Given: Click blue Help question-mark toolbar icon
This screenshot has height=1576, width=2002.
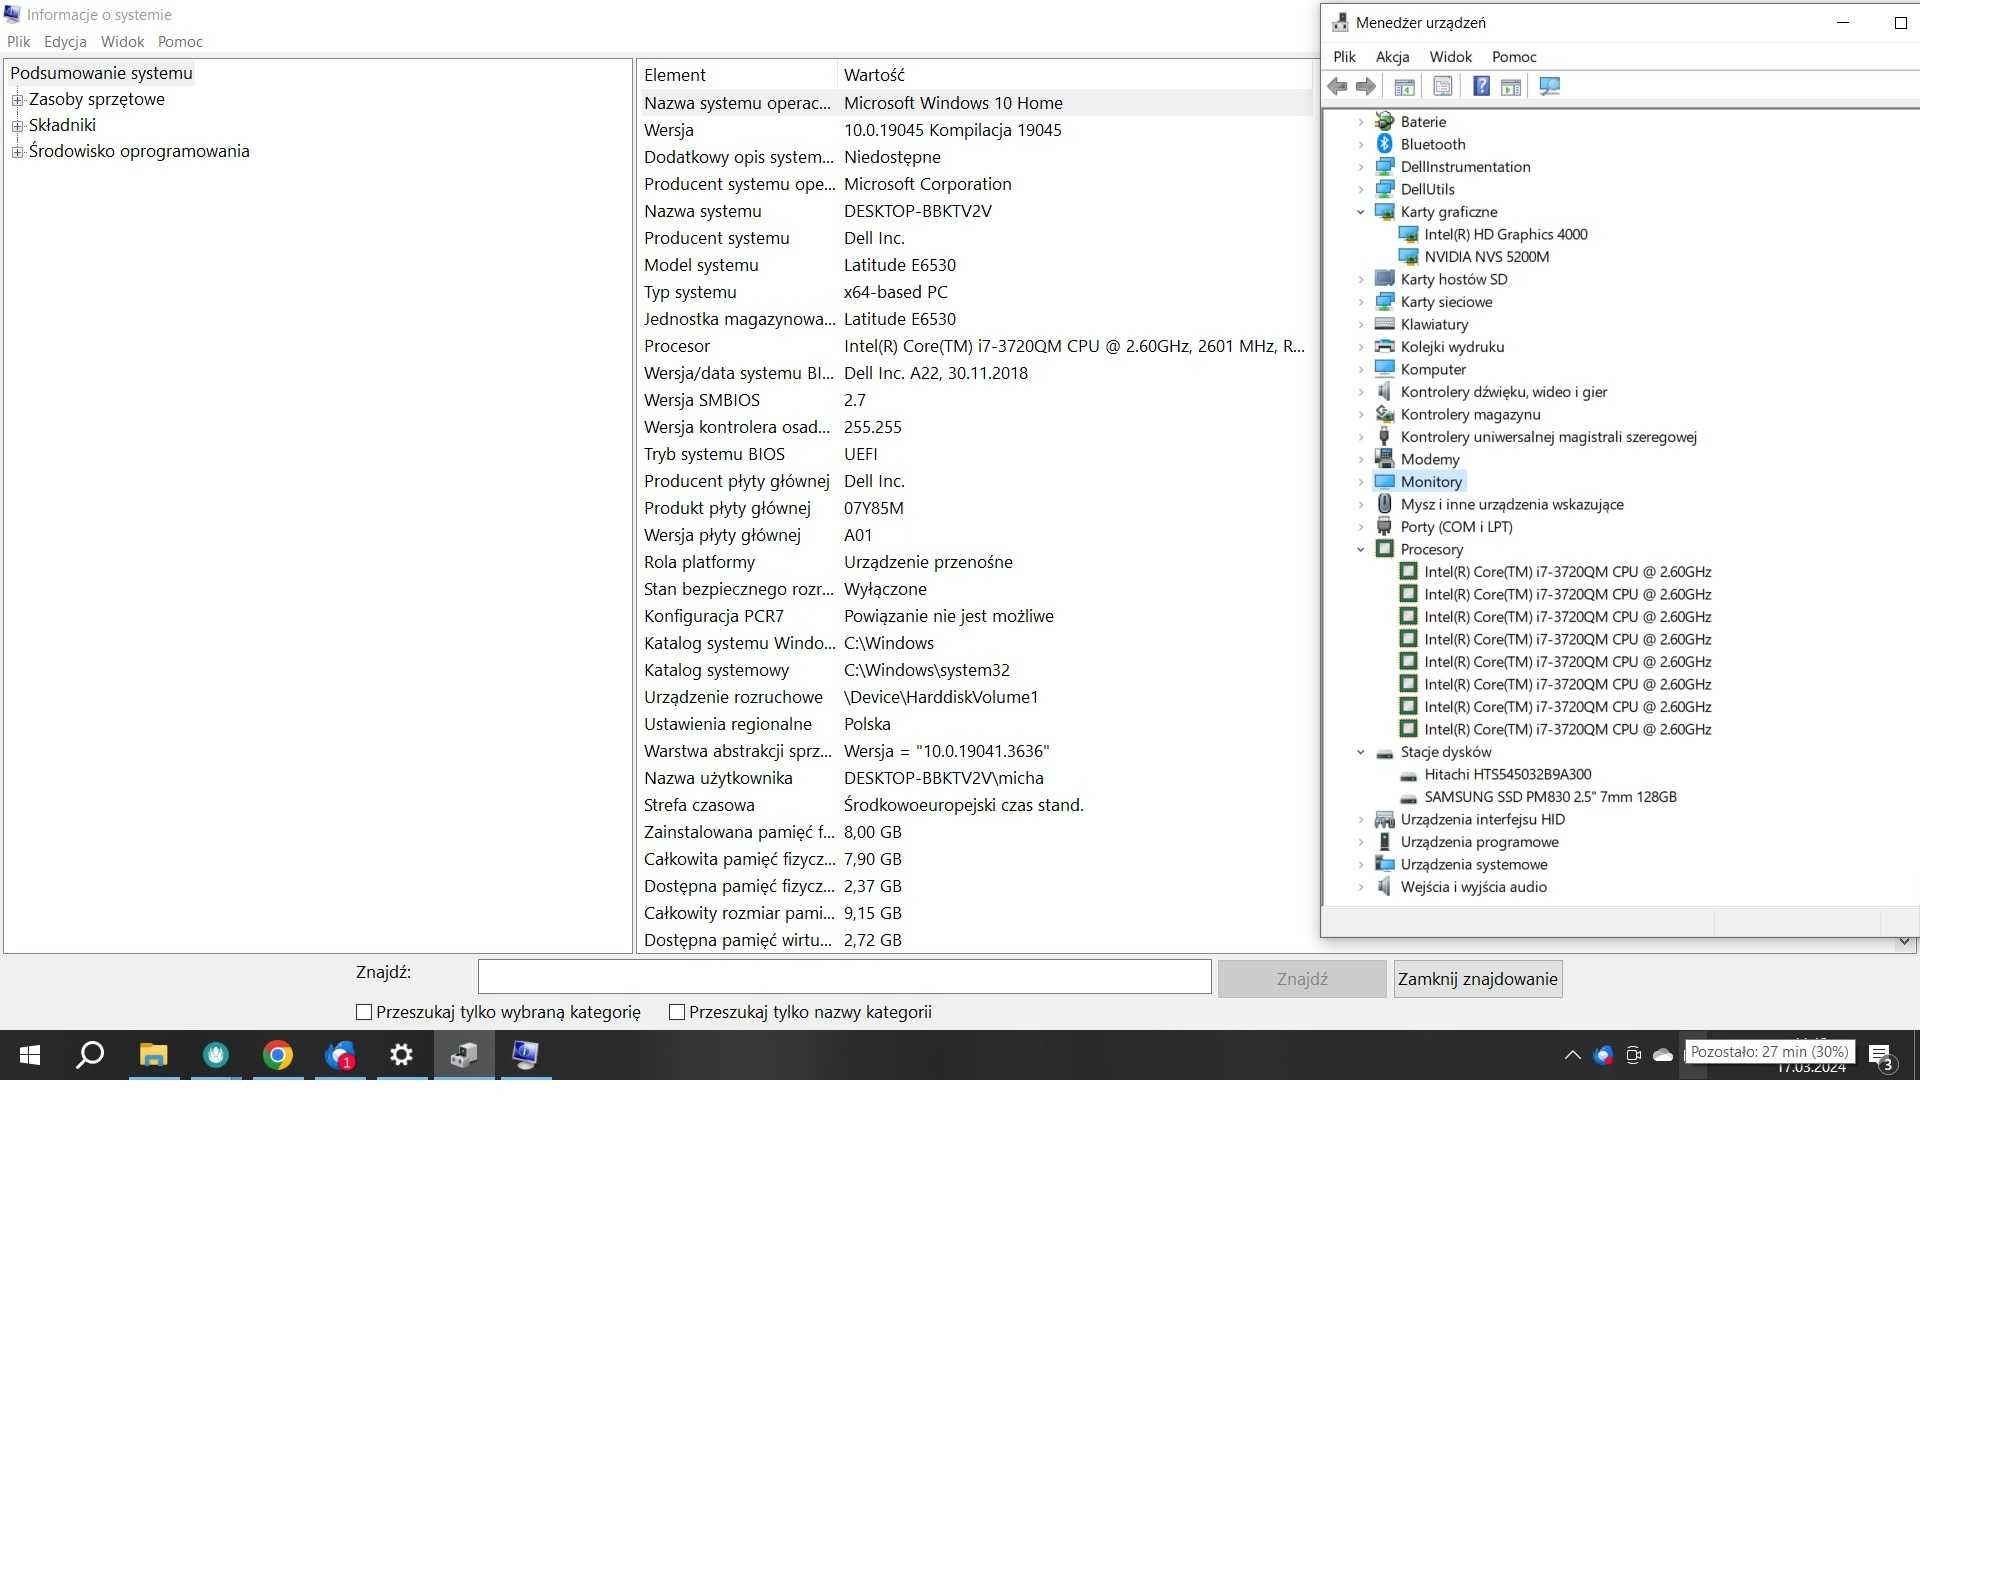Looking at the screenshot, I should (1481, 86).
